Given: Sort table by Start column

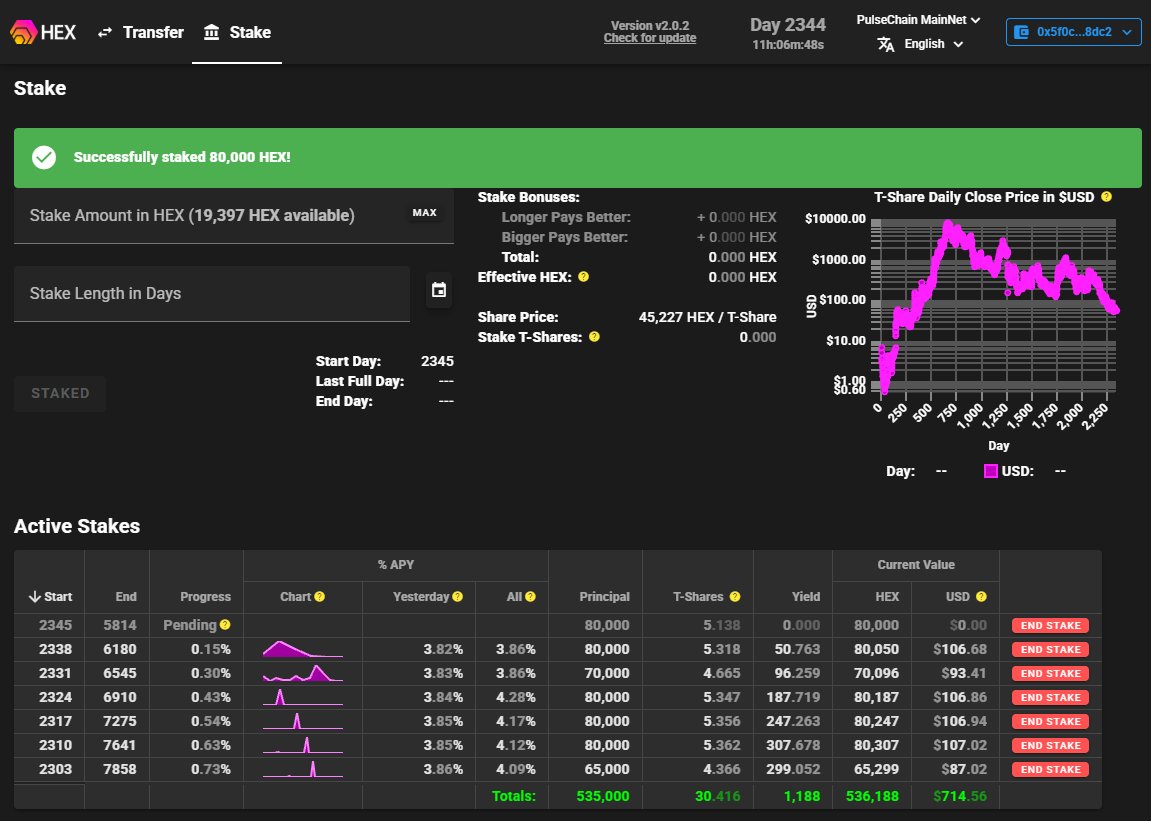Looking at the screenshot, I should (50, 597).
